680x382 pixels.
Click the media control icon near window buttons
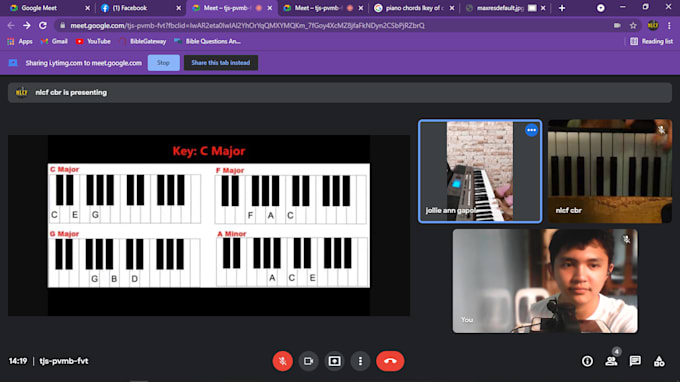click(601, 8)
